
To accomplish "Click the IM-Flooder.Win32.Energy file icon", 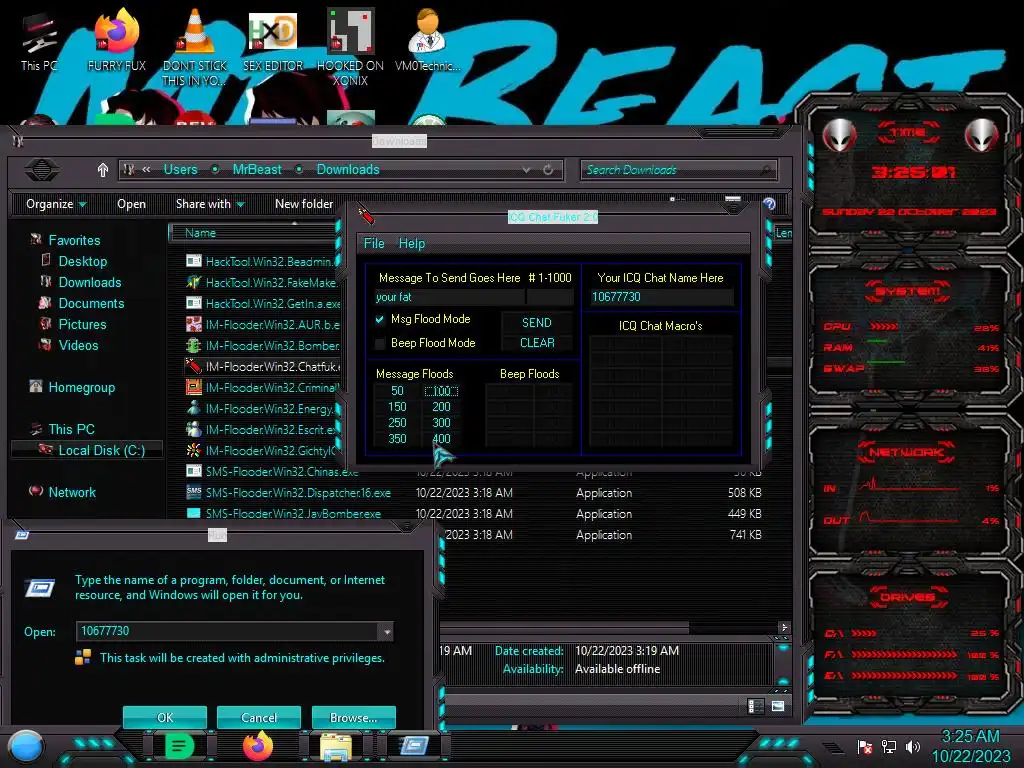I will 193,408.
